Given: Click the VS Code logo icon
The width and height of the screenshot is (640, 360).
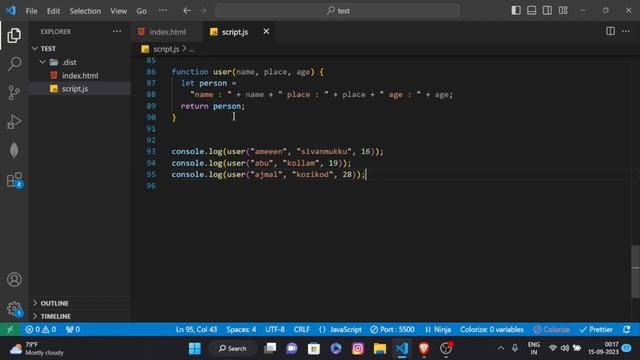Looking at the screenshot, I should click(11, 11).
